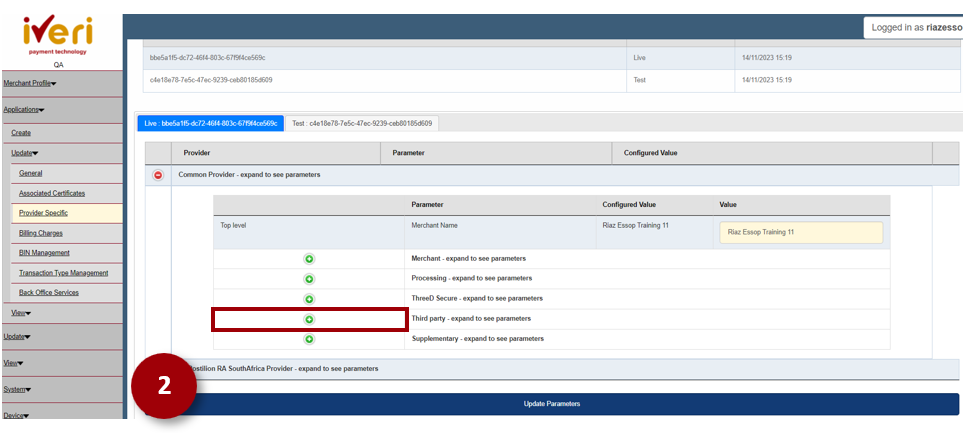Open BIN Management page

44,253
